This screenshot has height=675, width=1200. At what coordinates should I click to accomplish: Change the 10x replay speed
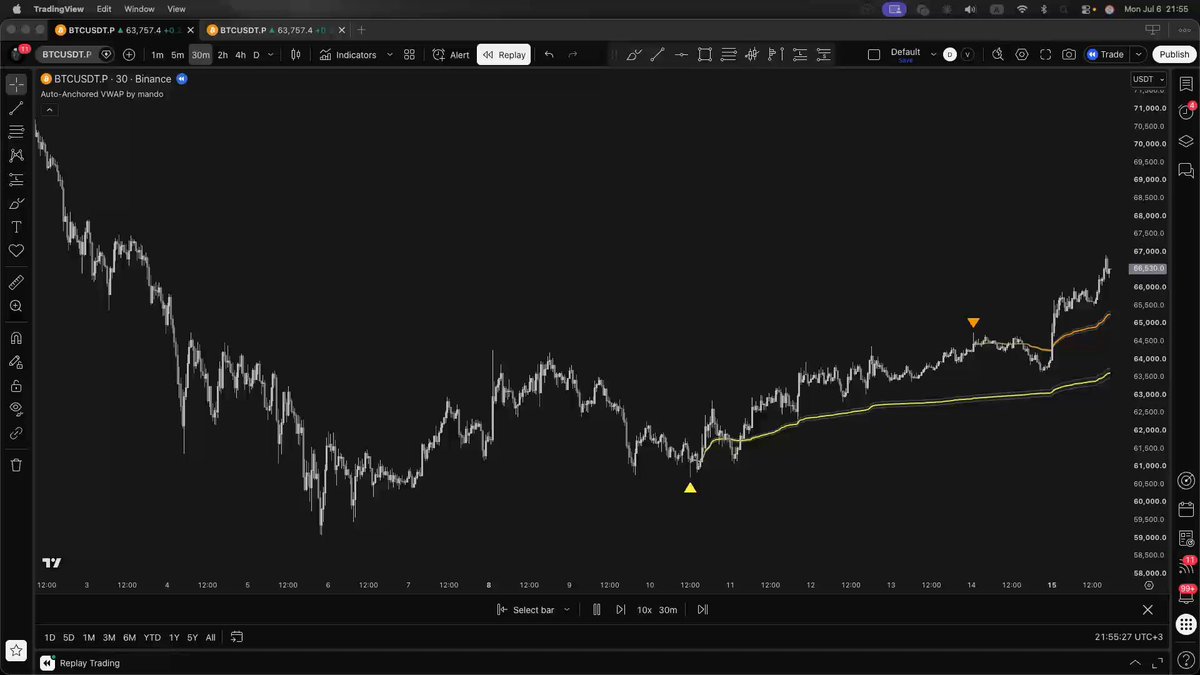(x=645, y=610)
